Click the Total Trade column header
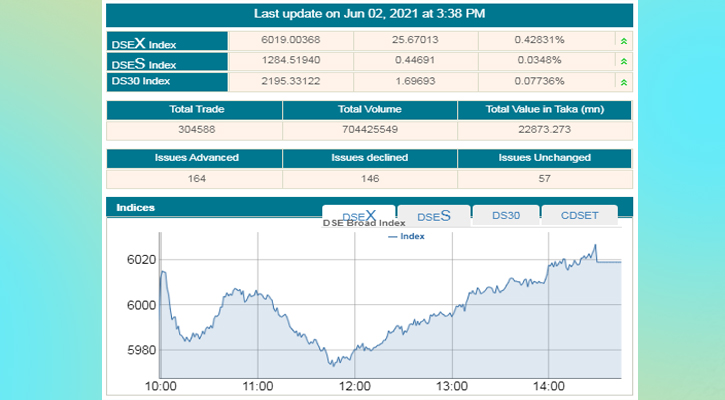 point(194,110)
